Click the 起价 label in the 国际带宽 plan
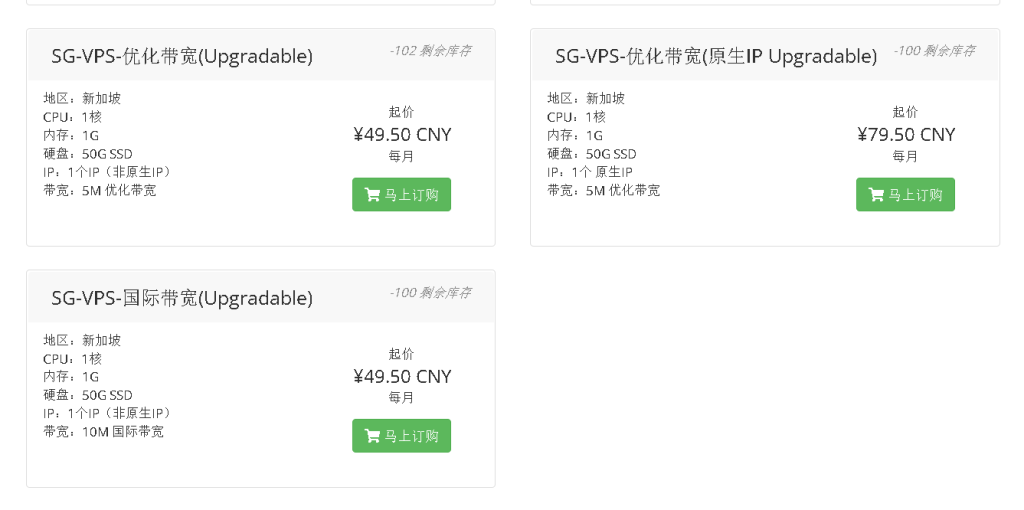 tap(401, 354)
